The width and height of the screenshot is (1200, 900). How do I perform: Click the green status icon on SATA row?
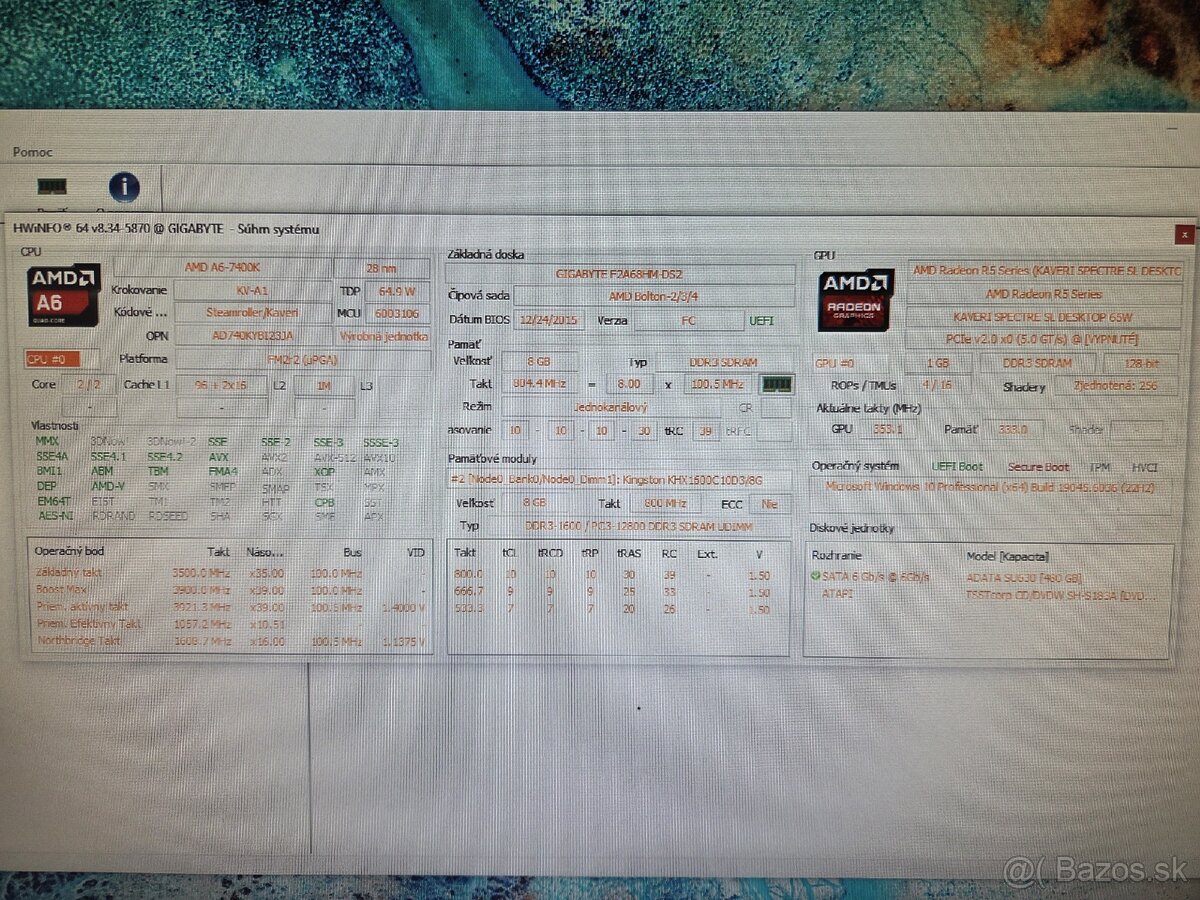tap(816, 577)
